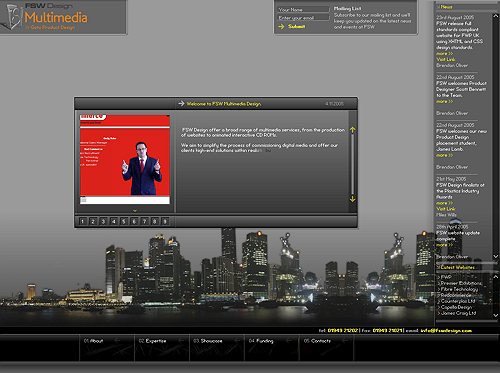Click the yellow arrow beside Submit
500x373 pixels.
point(281,26)
